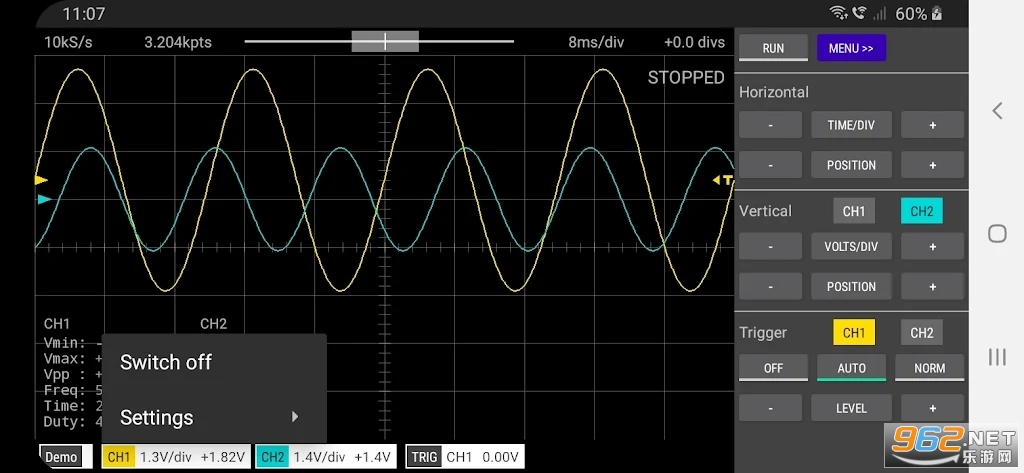Increase horizontal POSITION with plus button

pos(932,165)
